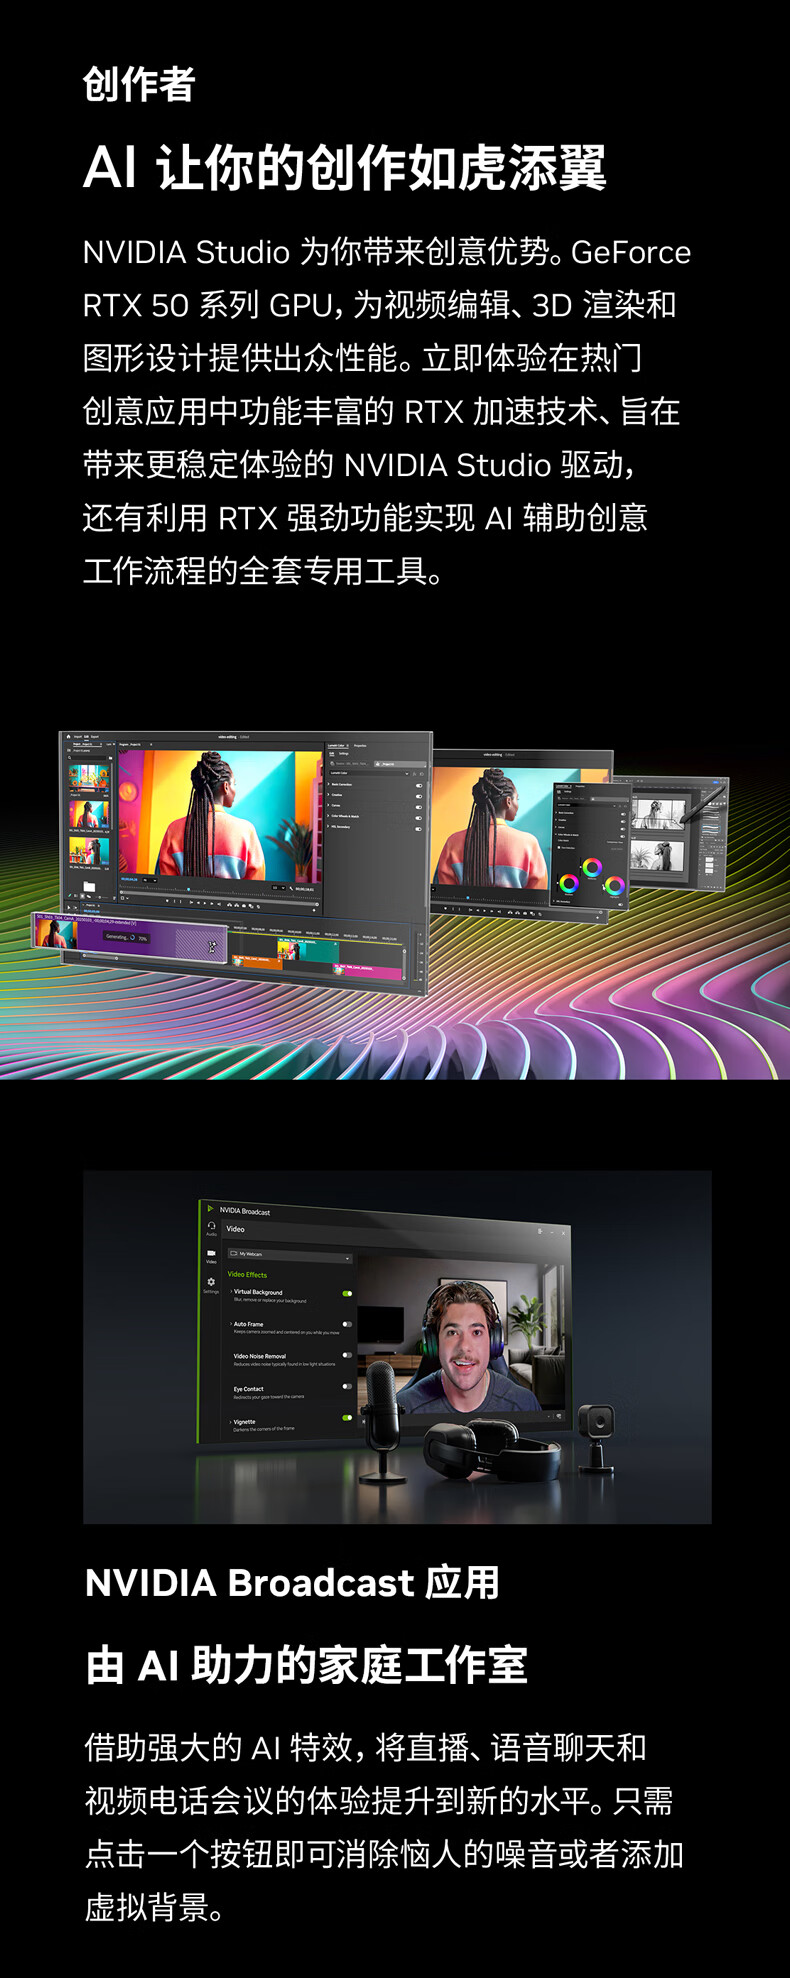Toggle the Color Wheels & Match switch
The width and height of the screenshot is (790, 1978).
pyautogui.click(x=418, y=817)
